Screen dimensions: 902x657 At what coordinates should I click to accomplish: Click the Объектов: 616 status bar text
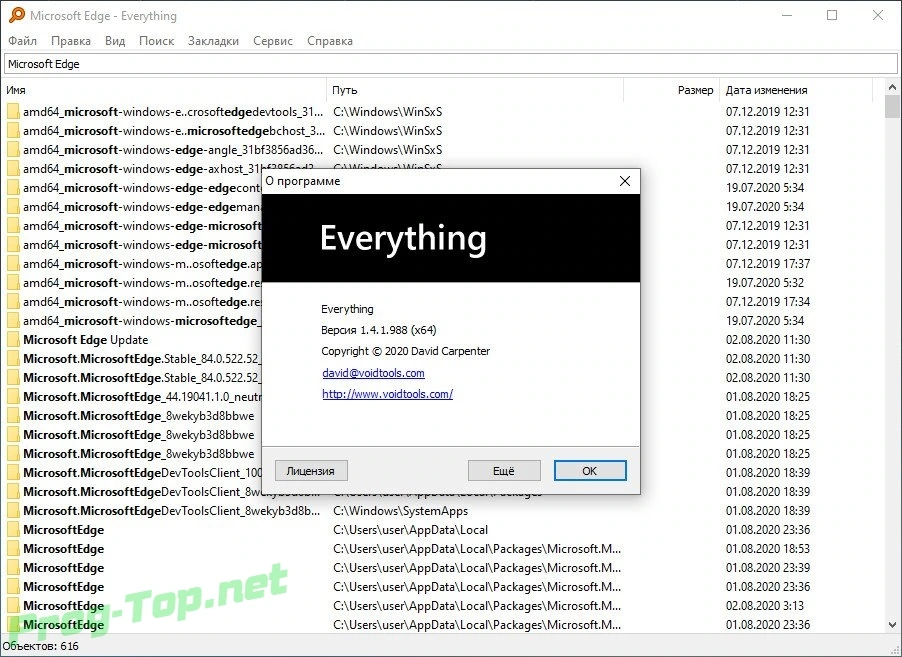coord(40,646)
